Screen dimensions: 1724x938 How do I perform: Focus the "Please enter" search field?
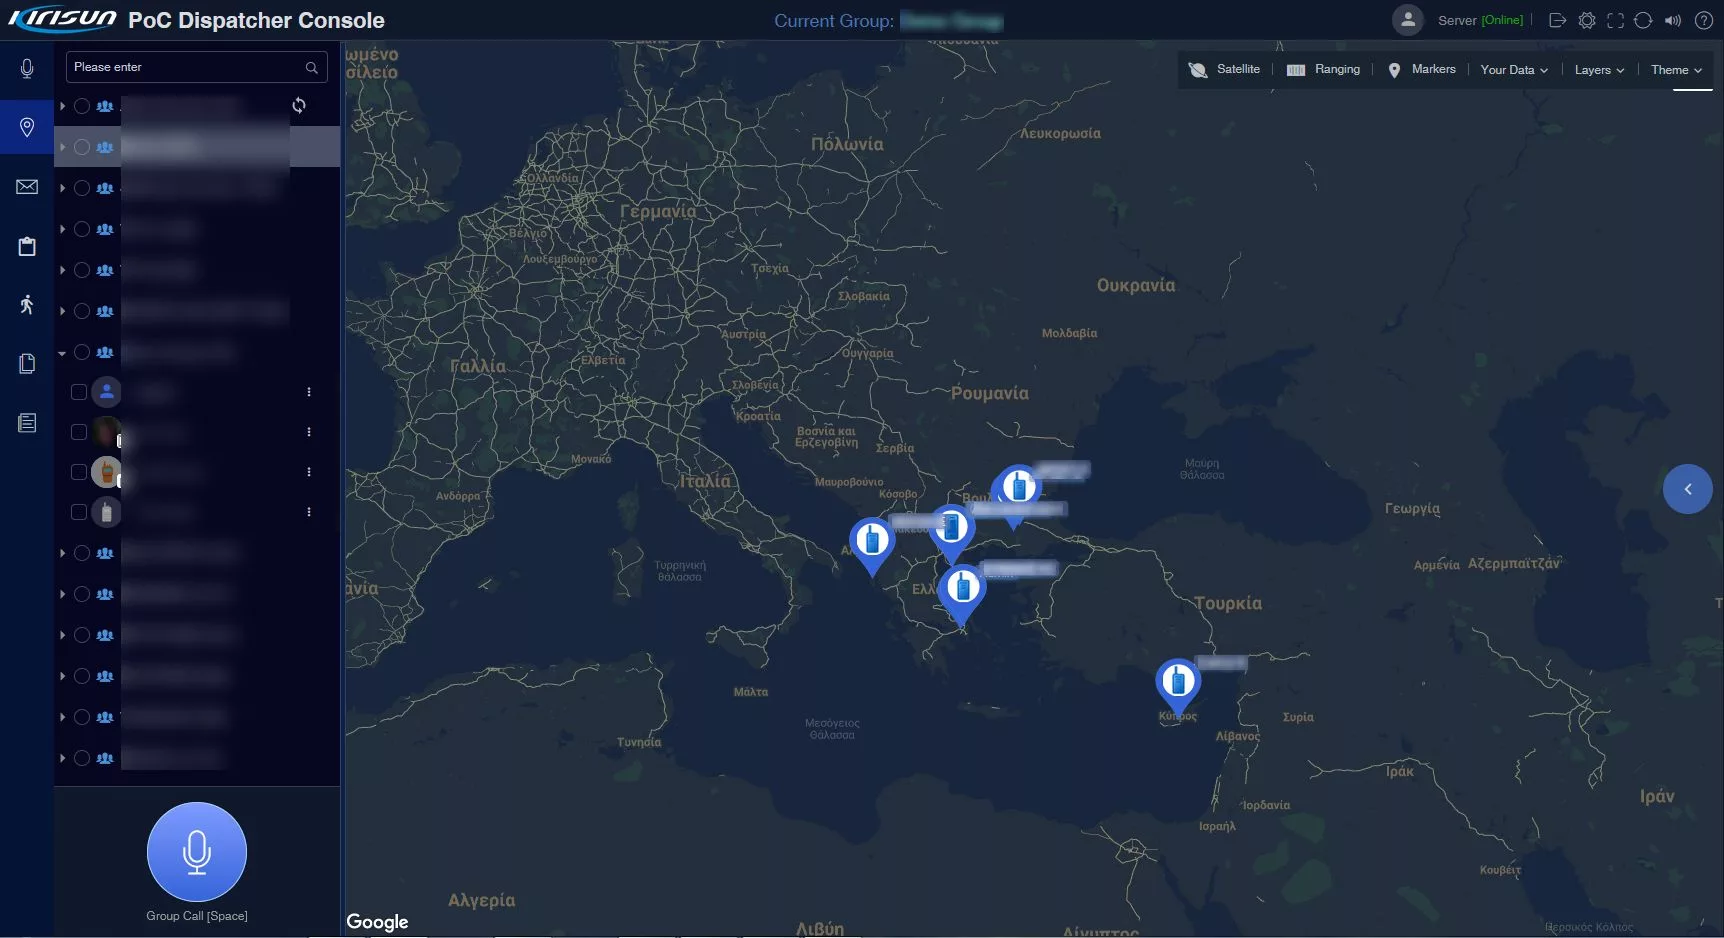pos(197,67)
